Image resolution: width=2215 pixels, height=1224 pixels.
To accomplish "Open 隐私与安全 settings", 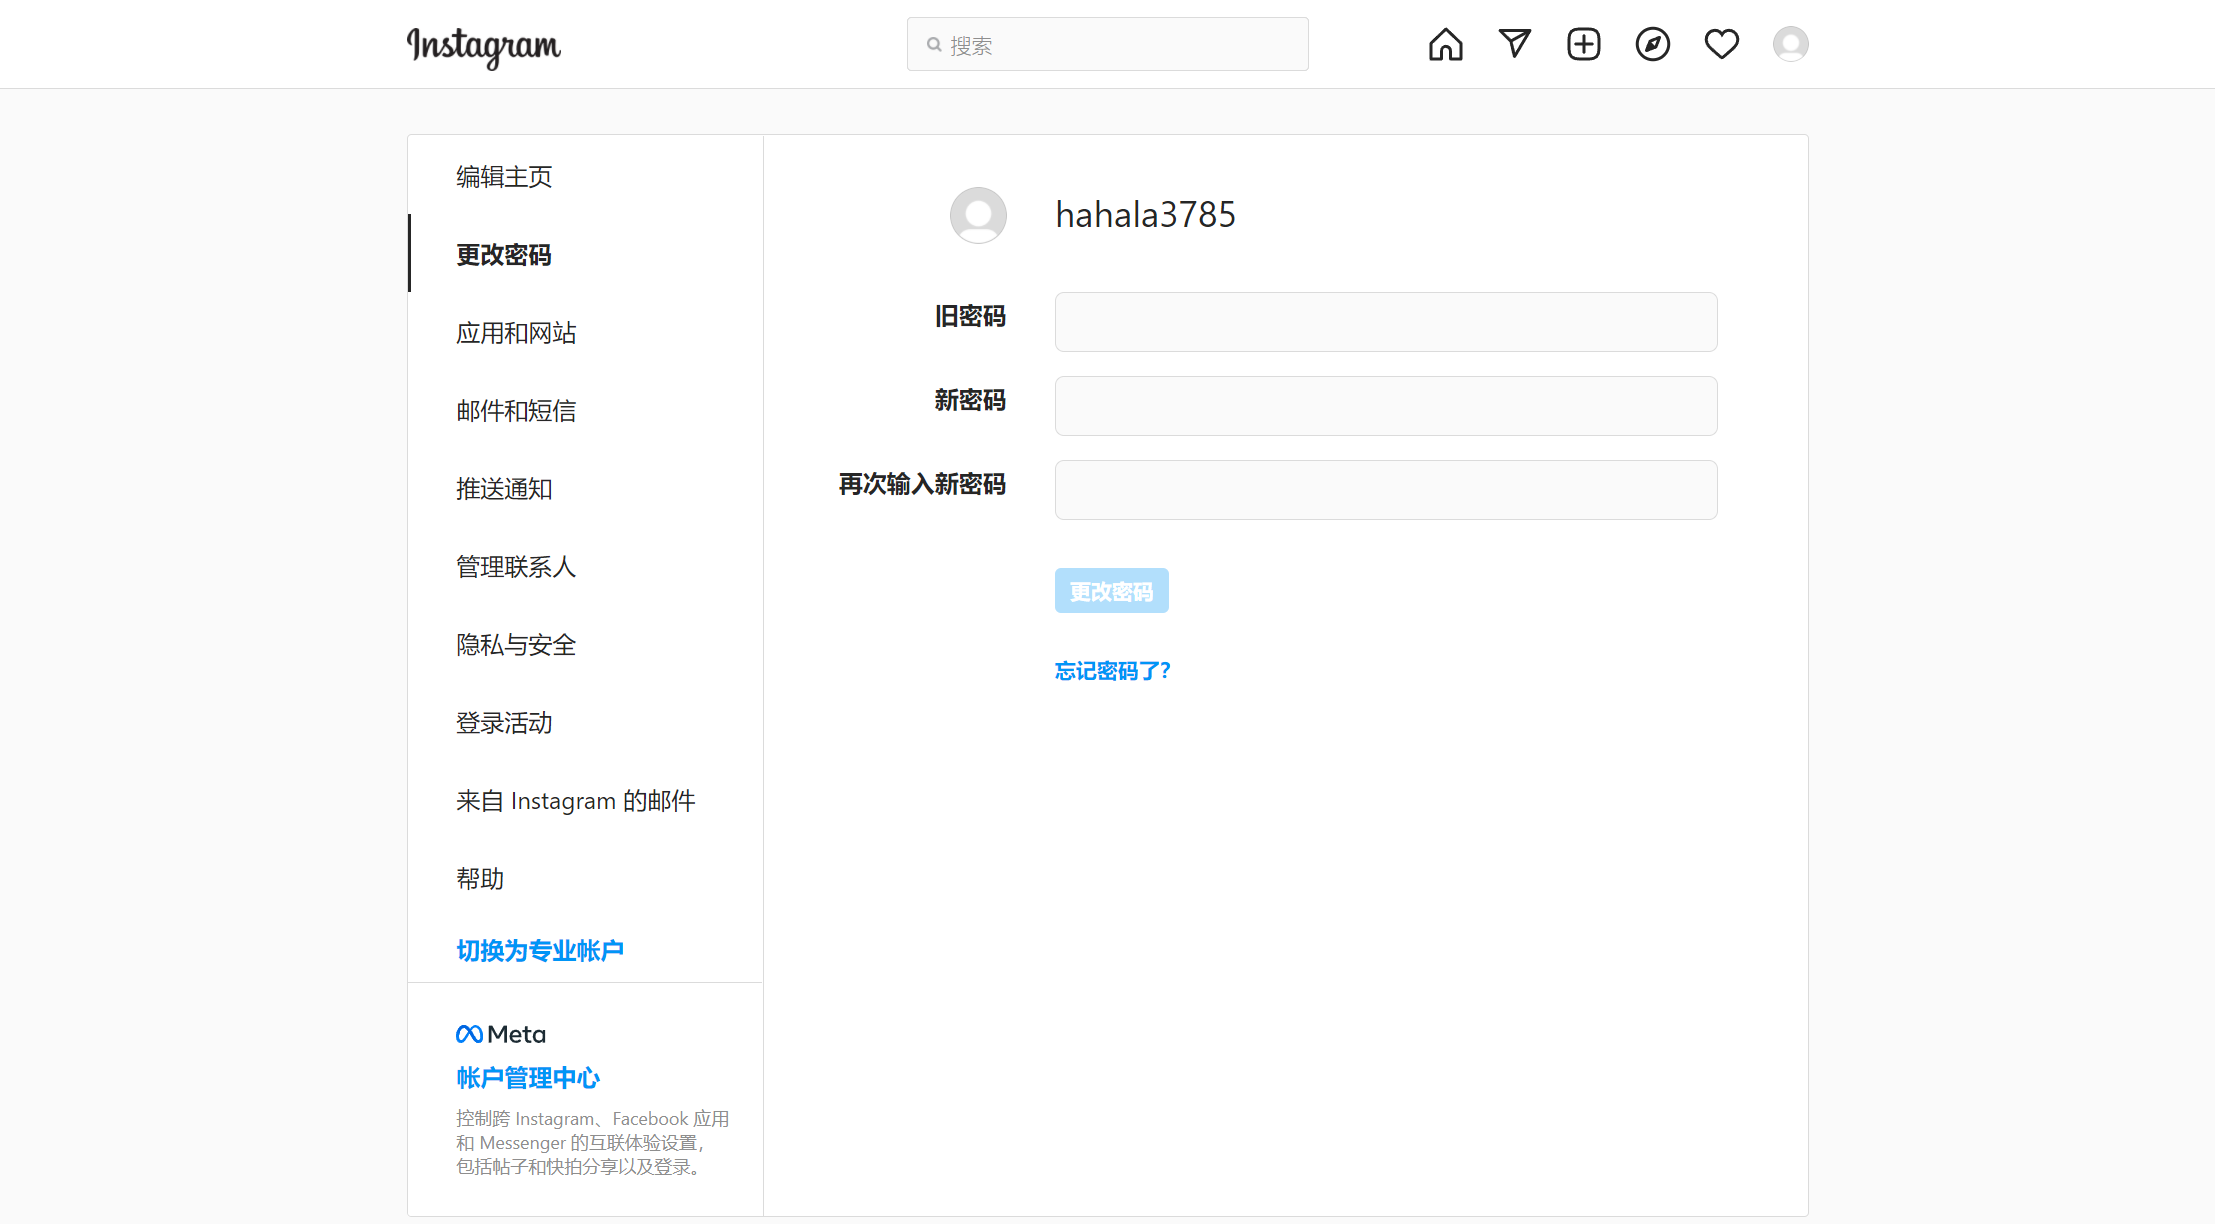I will [x=516, y=645].
